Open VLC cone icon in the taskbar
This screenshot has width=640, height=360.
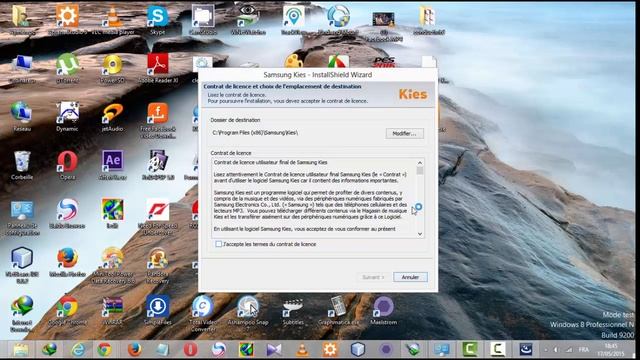[x=302, y=349]
